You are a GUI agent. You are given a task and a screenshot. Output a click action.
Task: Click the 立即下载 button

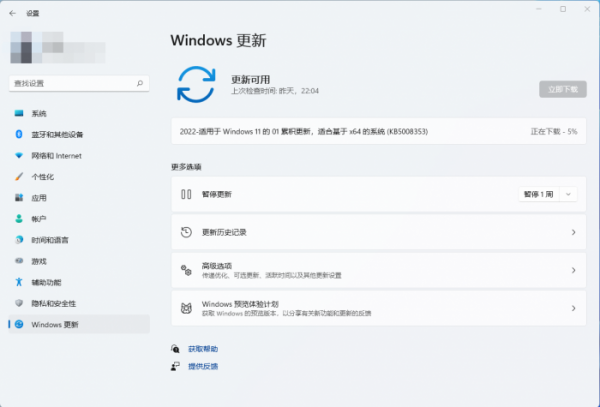pyautogui.click(x=563, y=89)
